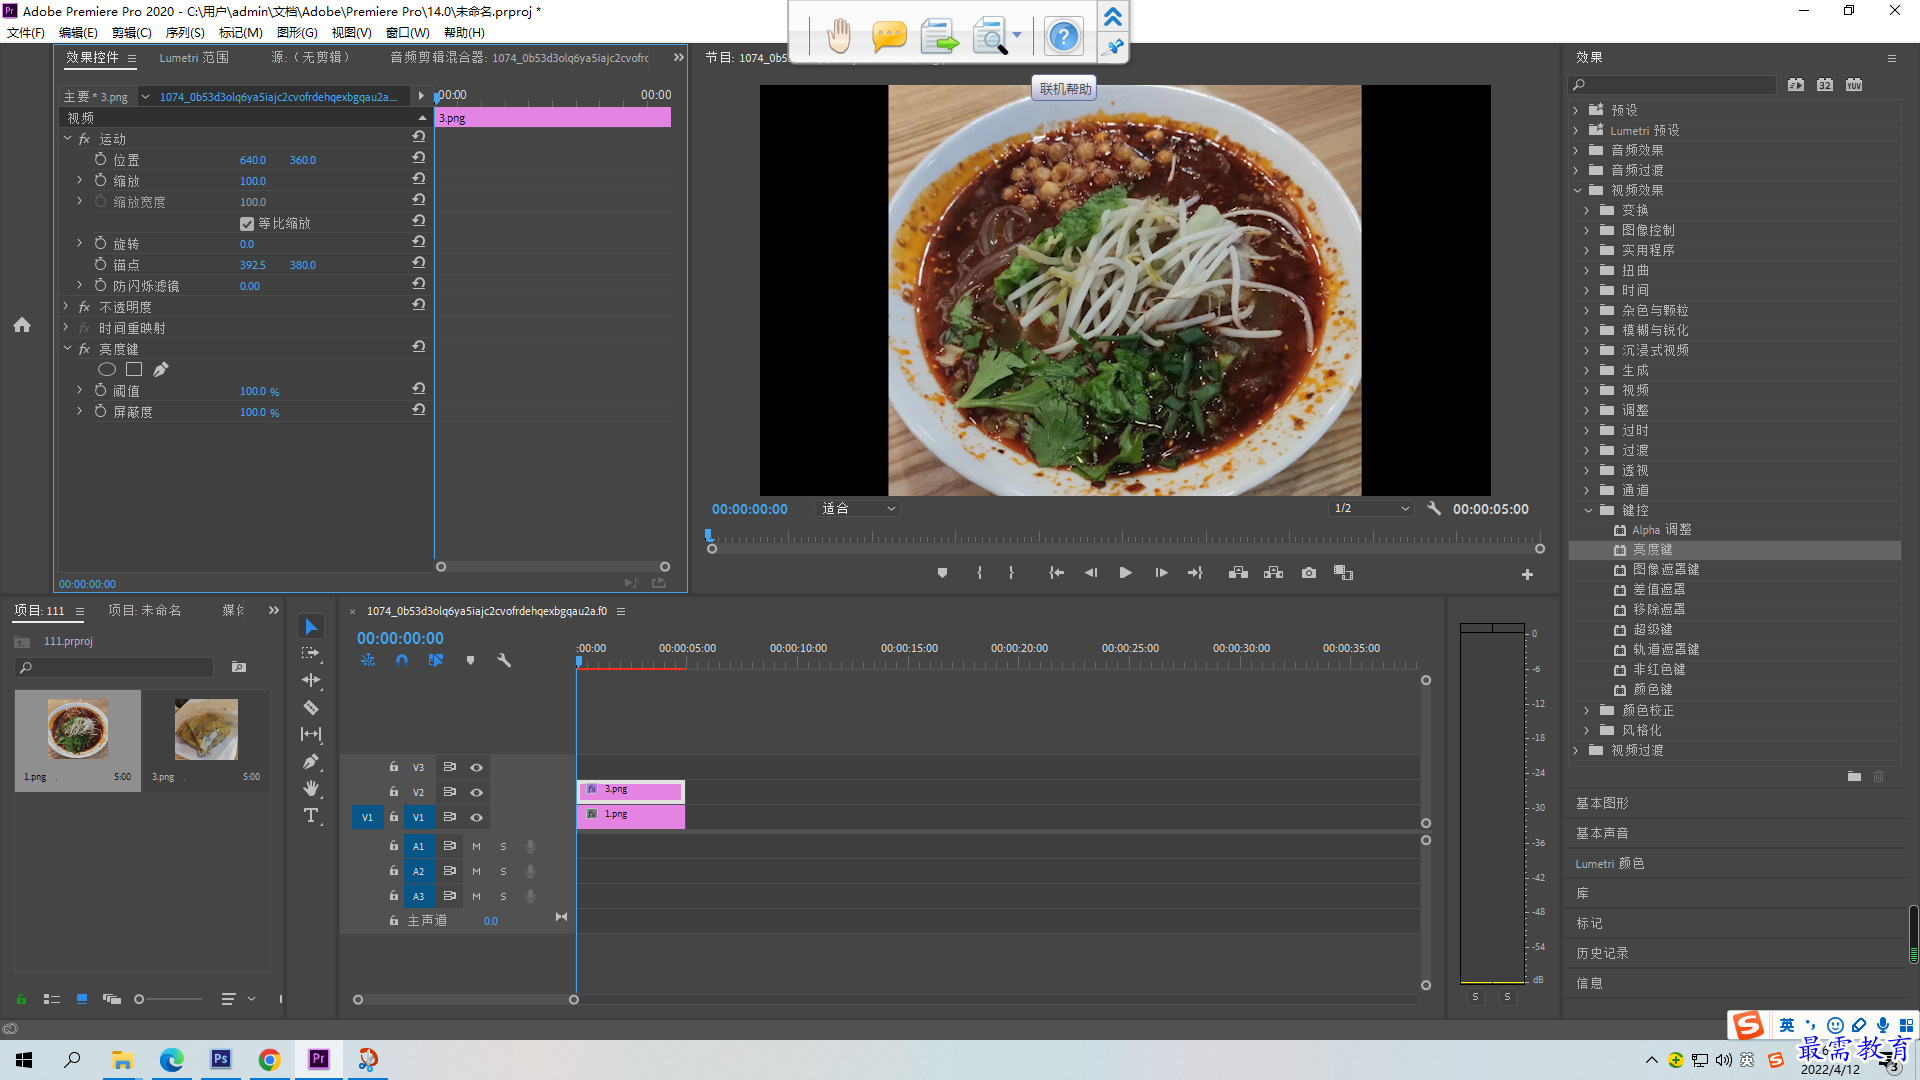This screenshot has height=1080, width=1920.
Task: Click the Lift button in program monitor
Action: [x=1238, y=573]
